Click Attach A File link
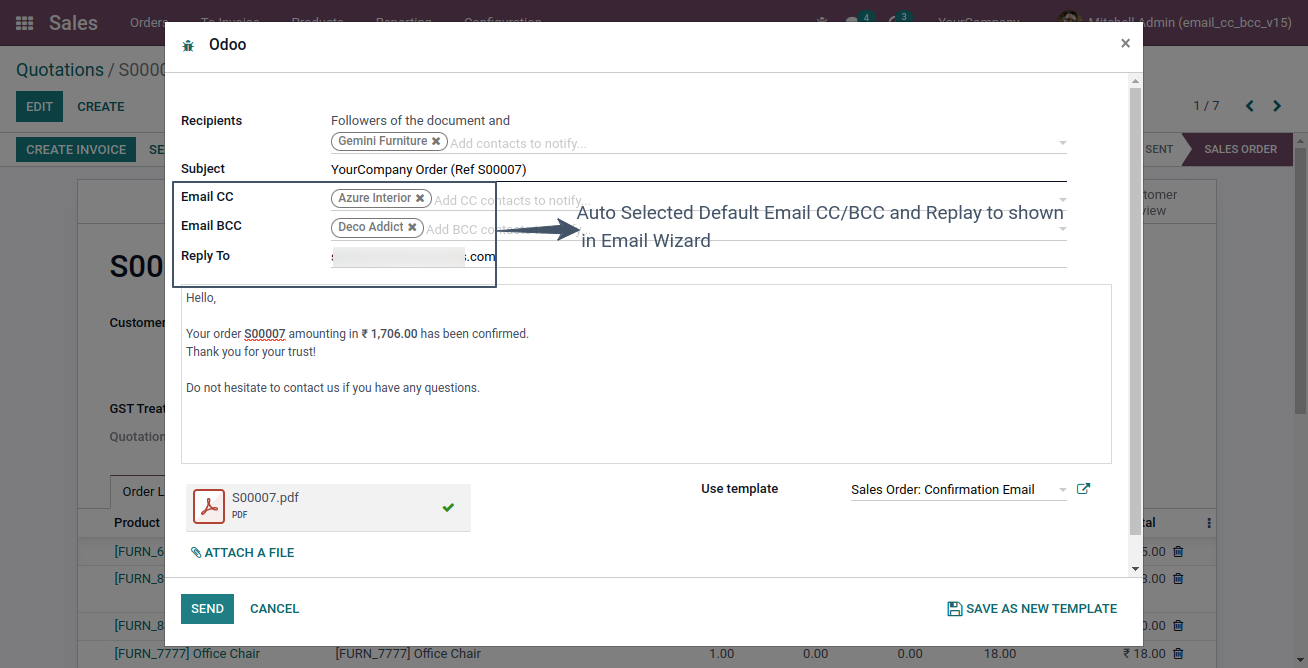Image resolution: width=1308 pixels, height=668 pixels. [x=242, y=553]
